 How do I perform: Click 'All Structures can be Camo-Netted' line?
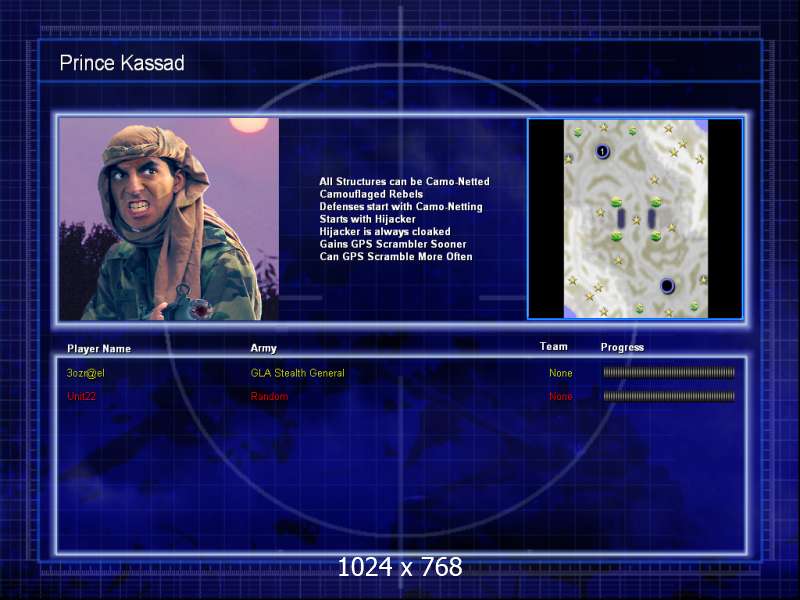[405, 182]
